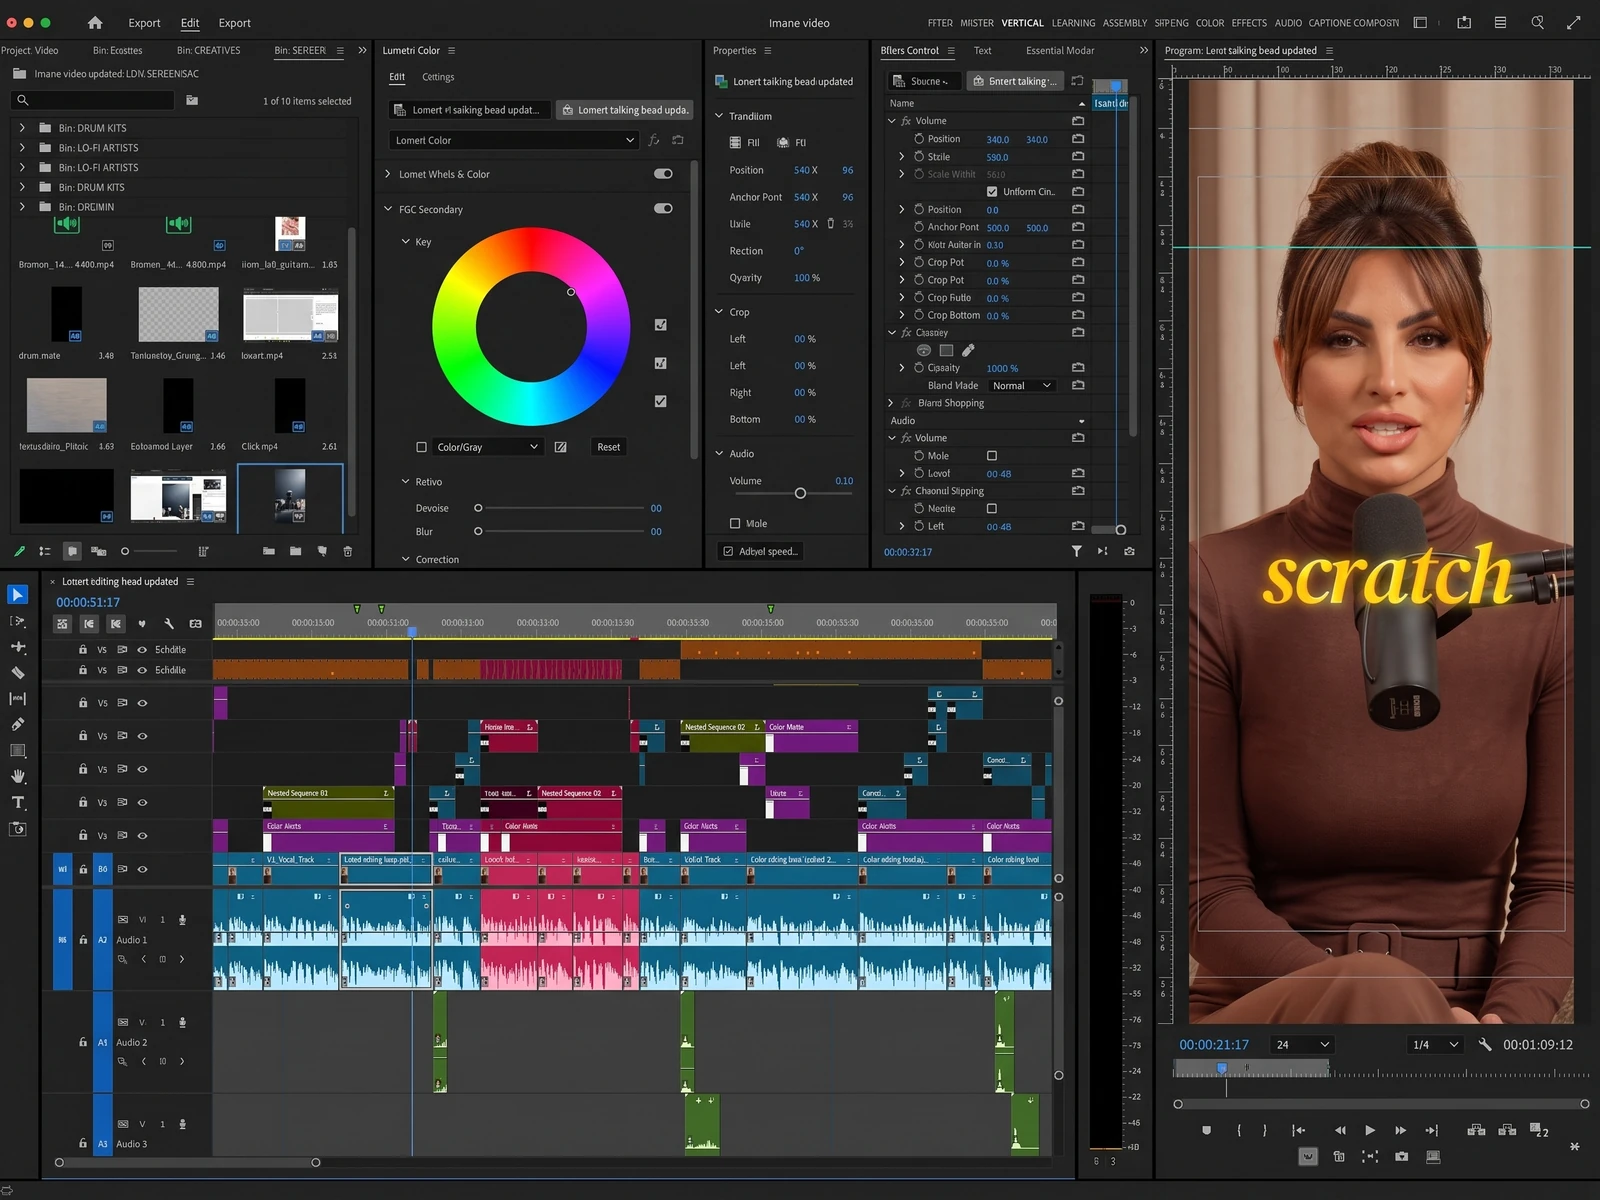Select the Selection arrow tool in timeline toolbar
This screenshot has width=1600, height=1200.
[x=17, y=595]
